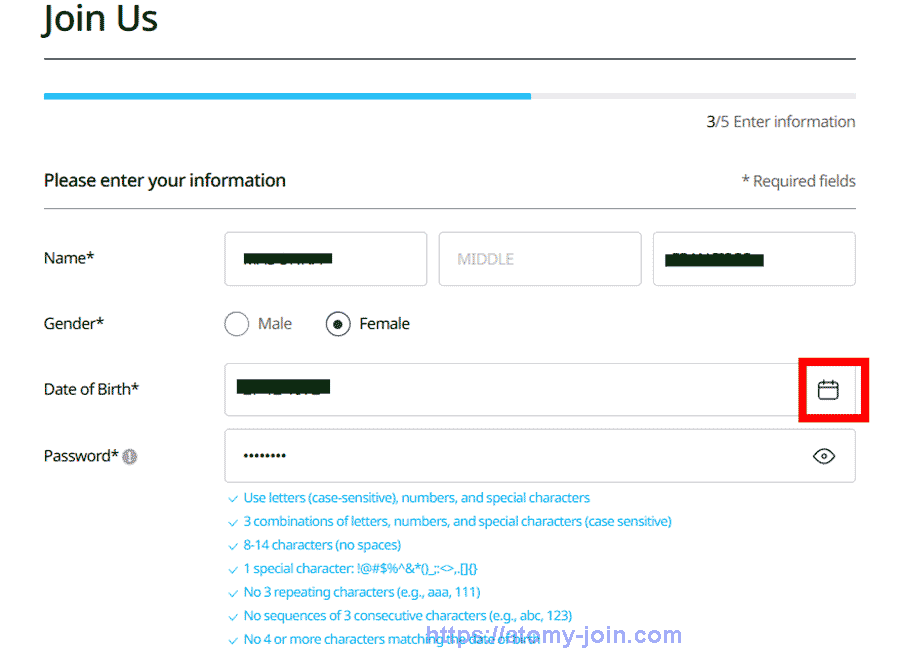
Task: Click the eye icon to reveal password
Action: [824, 455]
